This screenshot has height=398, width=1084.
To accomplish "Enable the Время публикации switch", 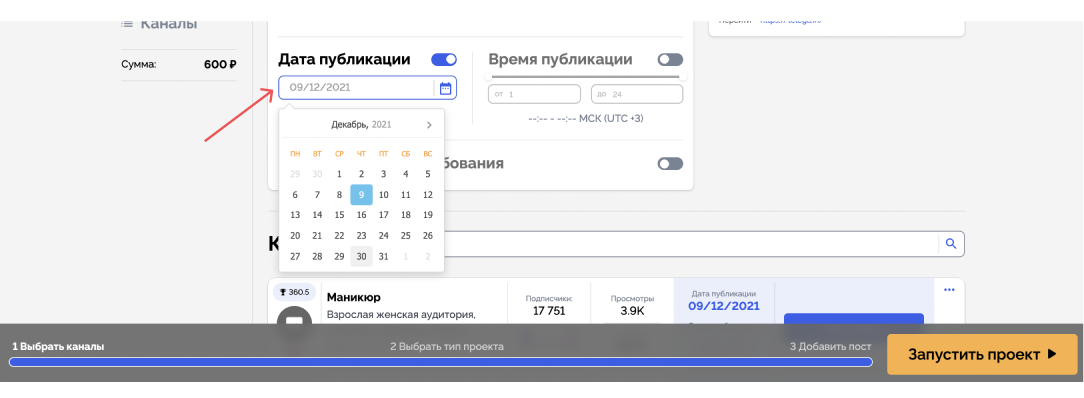I will [670, 60].
